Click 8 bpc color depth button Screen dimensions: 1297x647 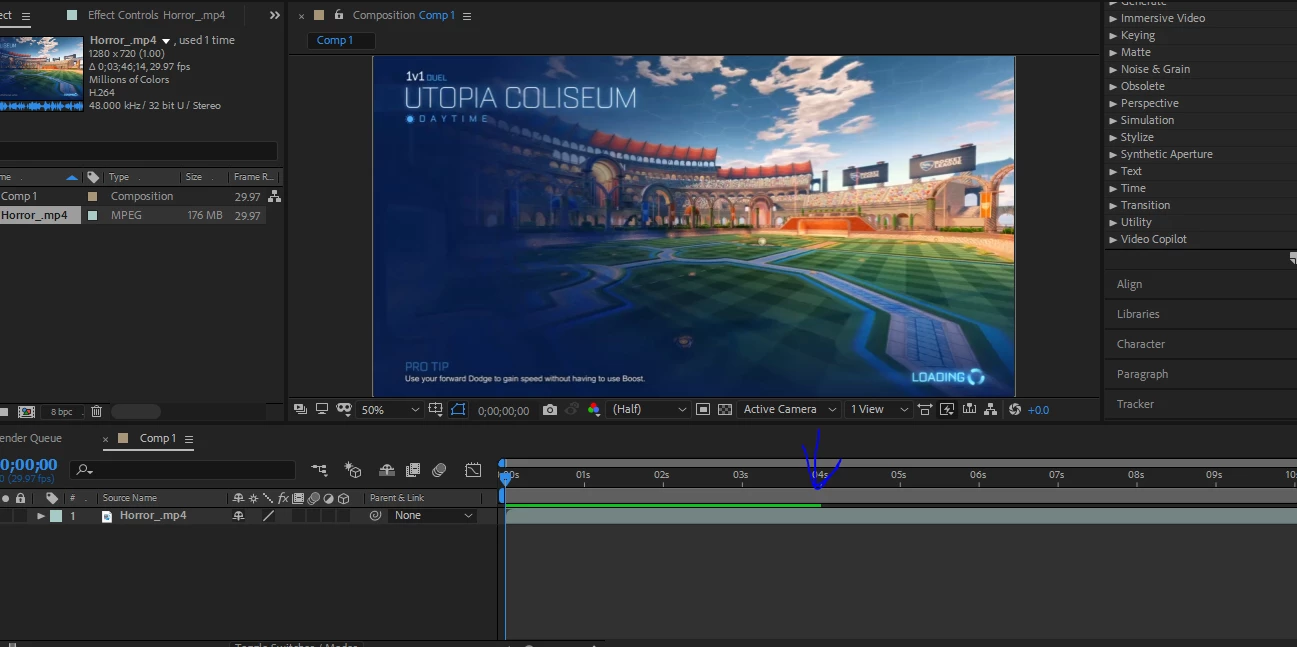(61, 412)
